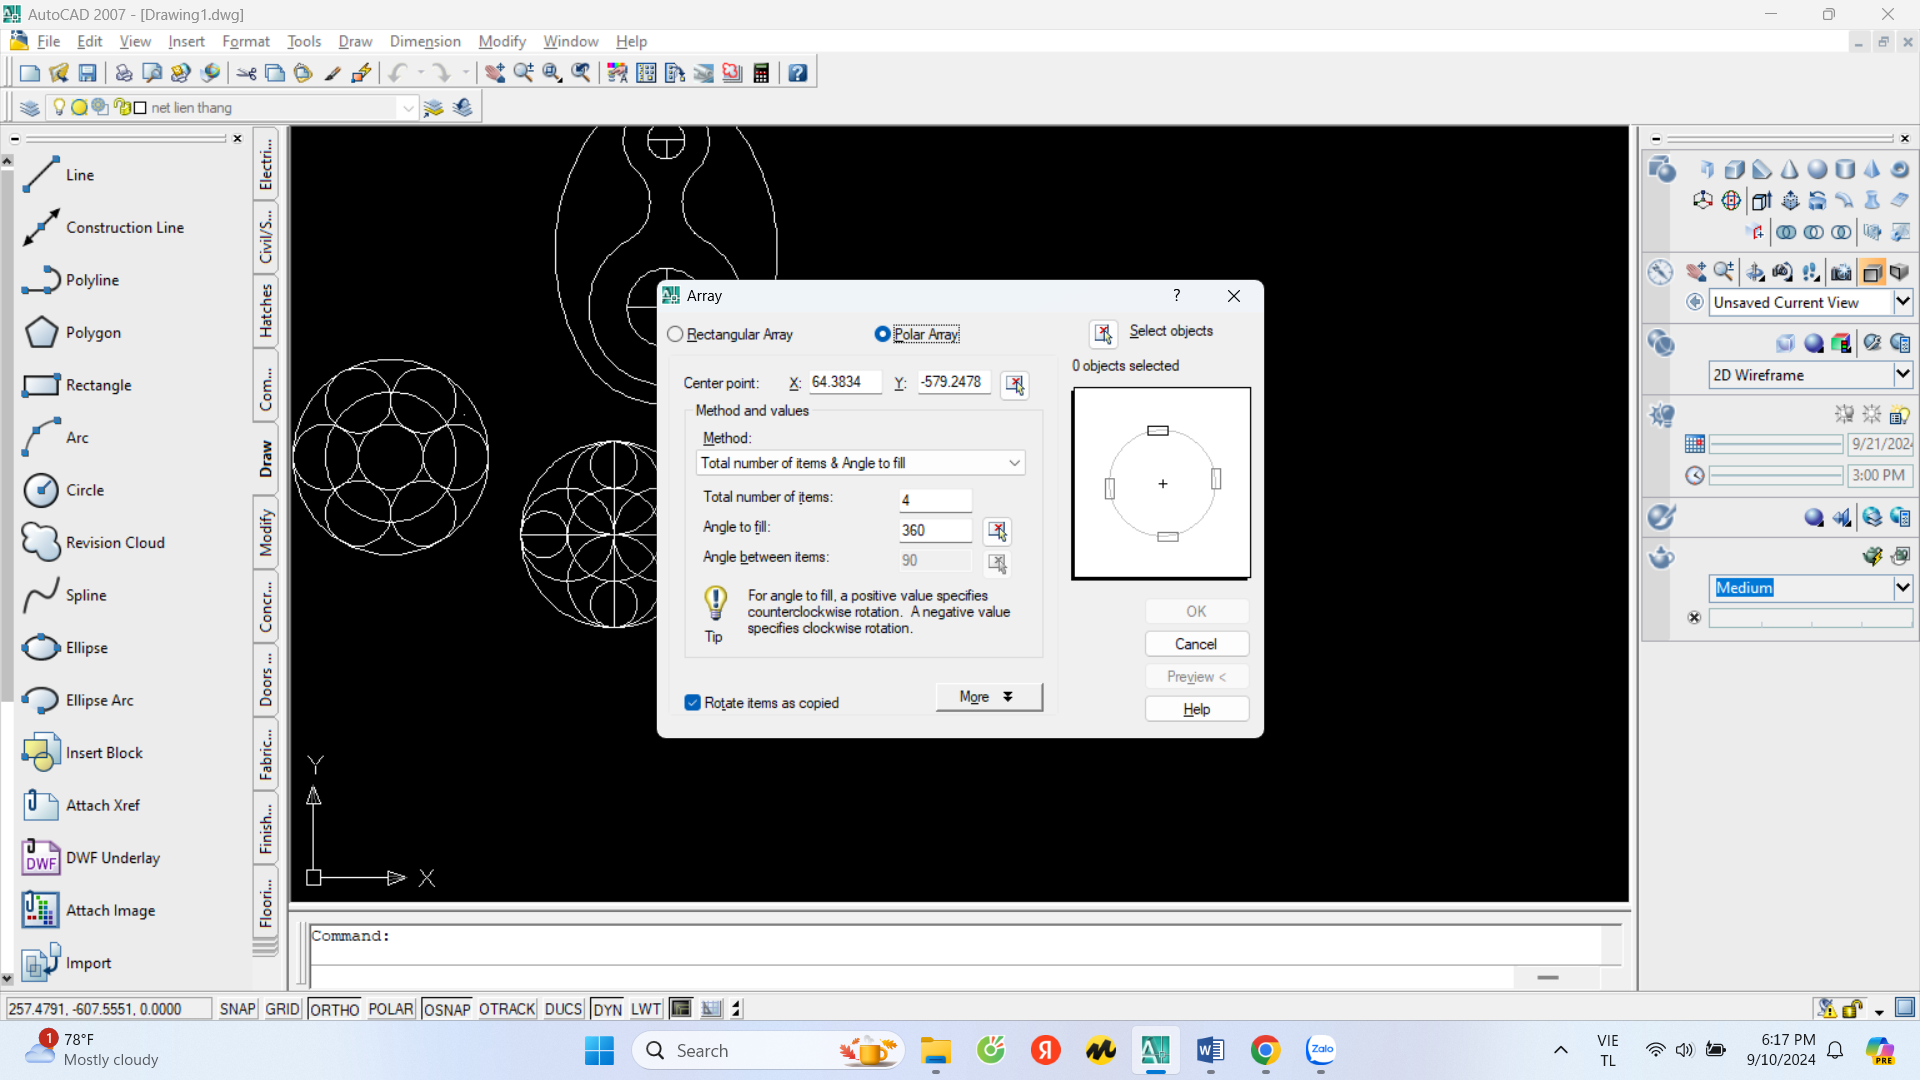Click the Import tool

click(67, 963)
